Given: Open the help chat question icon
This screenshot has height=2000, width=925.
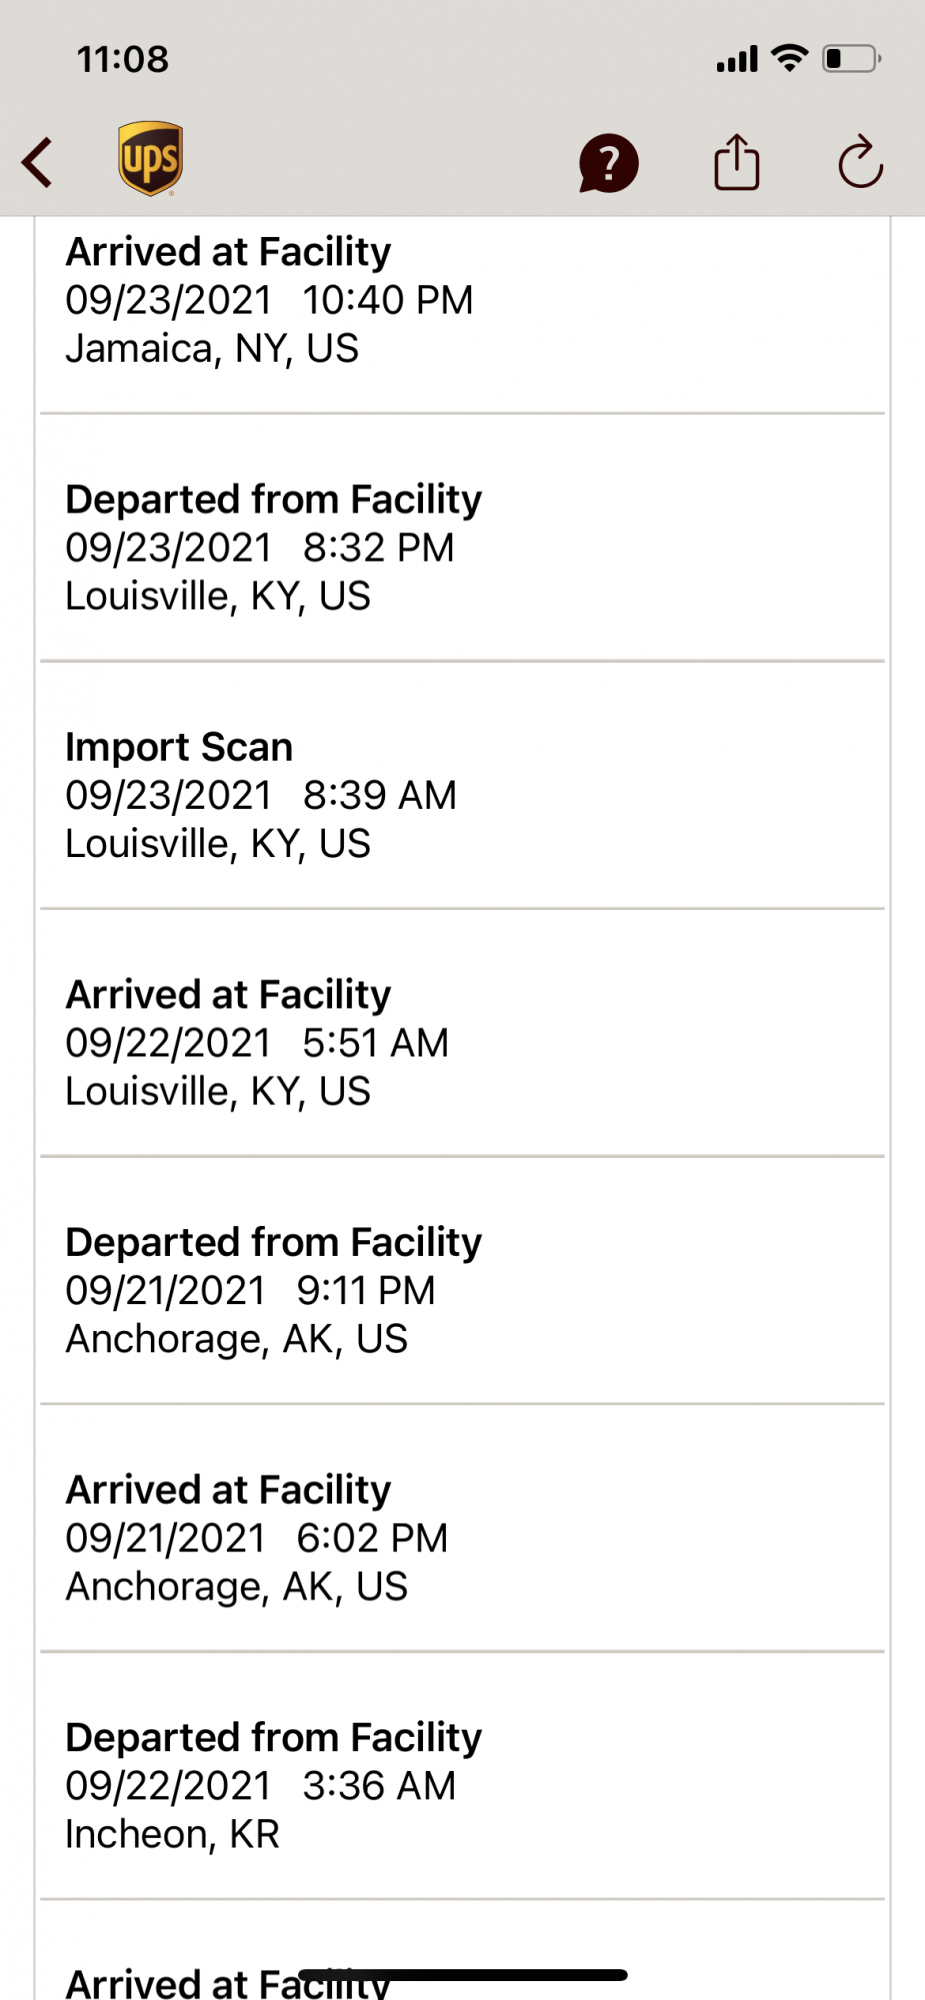Looking at the screenshot, I should (608, 163).
